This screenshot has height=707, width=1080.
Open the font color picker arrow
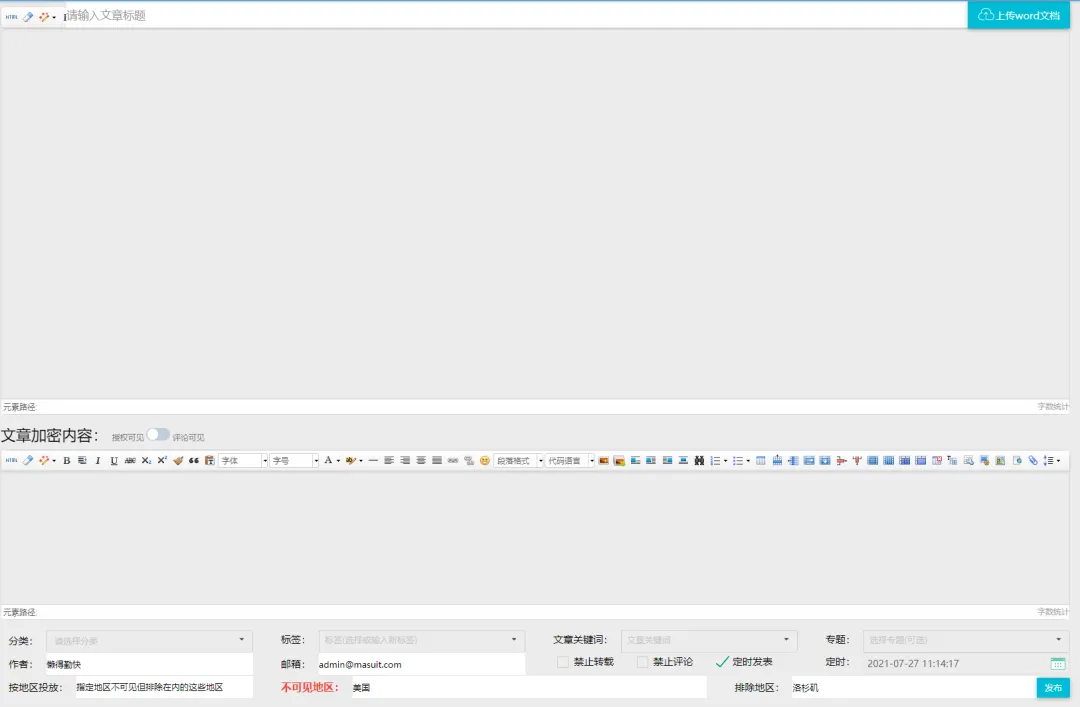(338, 460)
